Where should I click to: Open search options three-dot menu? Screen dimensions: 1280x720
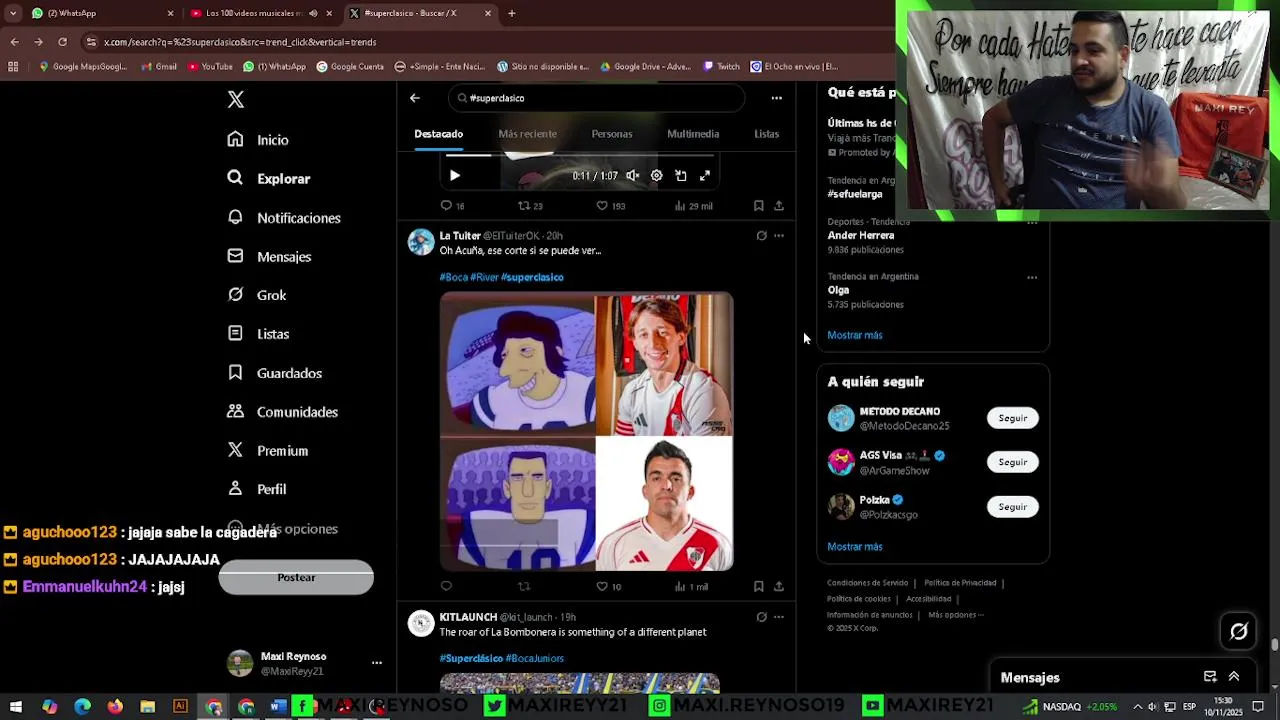point(777,98)
